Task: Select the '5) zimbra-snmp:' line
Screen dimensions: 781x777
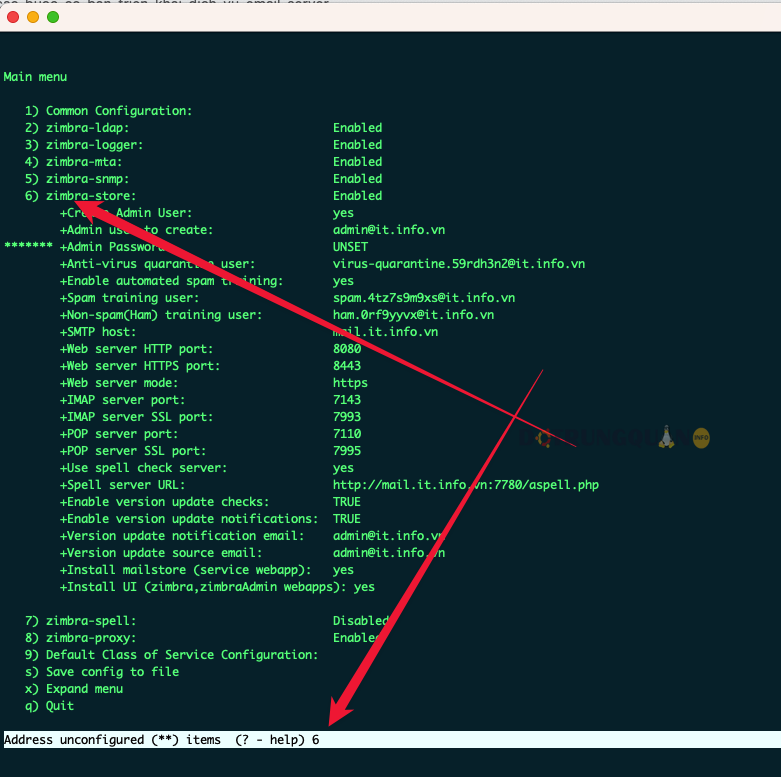Action: click(x=77, y=178)
